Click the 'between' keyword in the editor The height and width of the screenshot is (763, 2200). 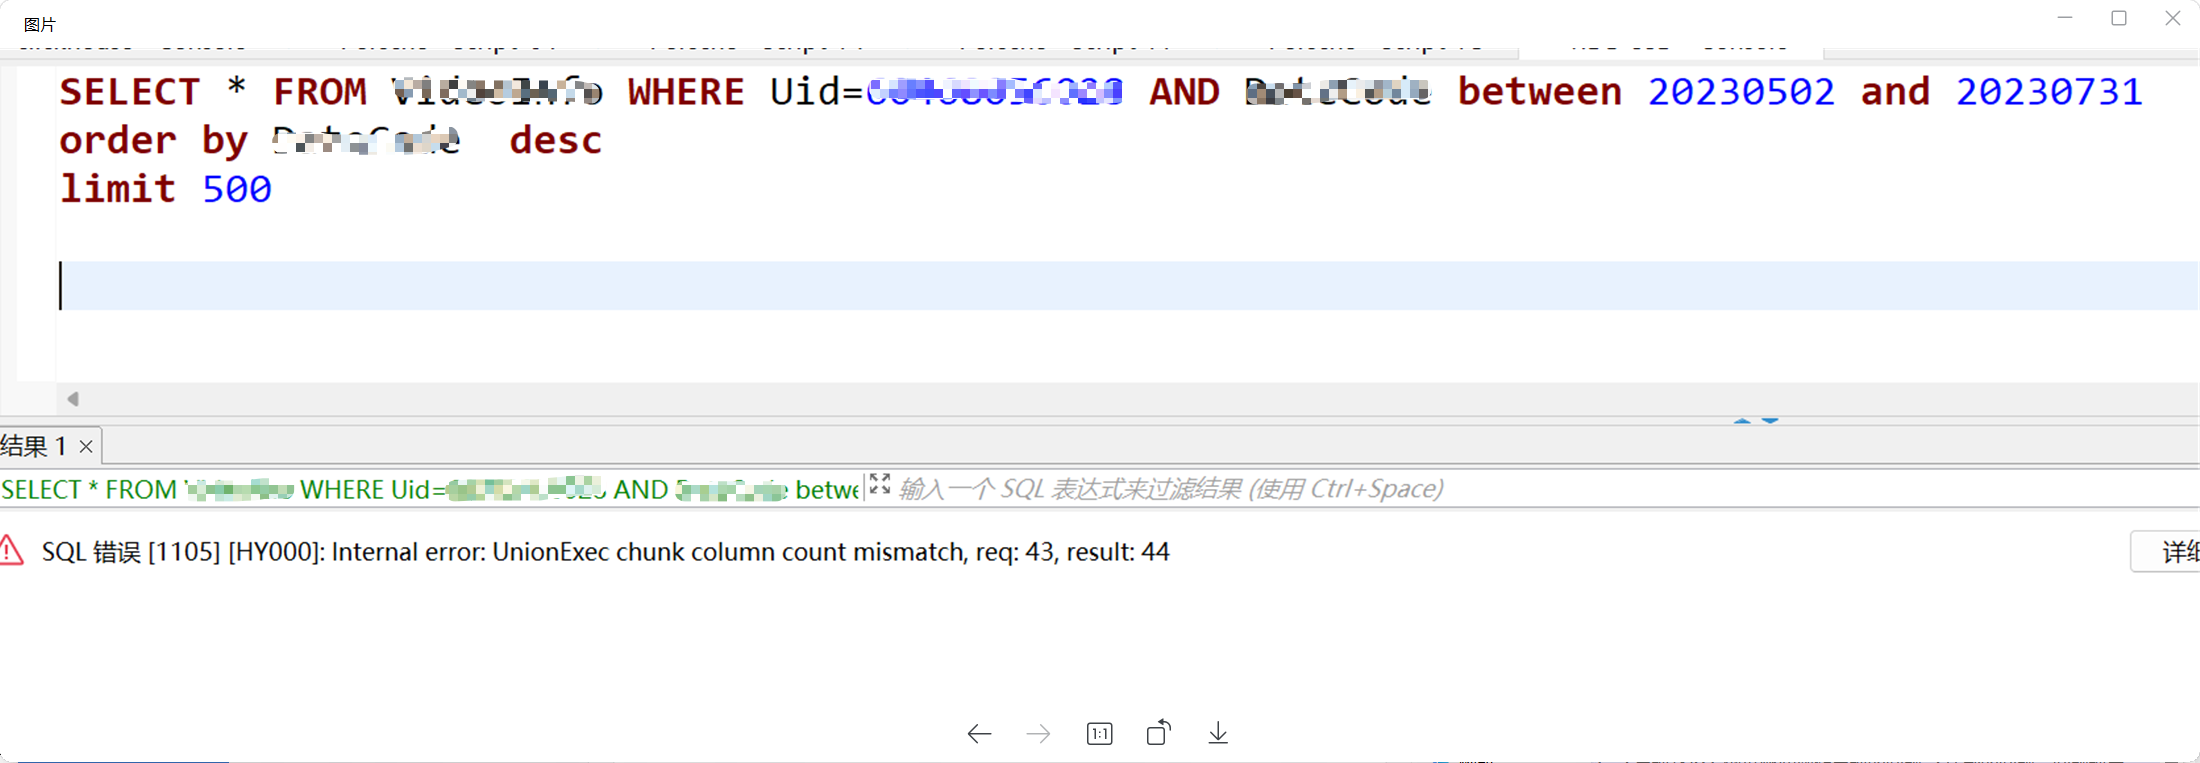click(x=1540, y=92)
